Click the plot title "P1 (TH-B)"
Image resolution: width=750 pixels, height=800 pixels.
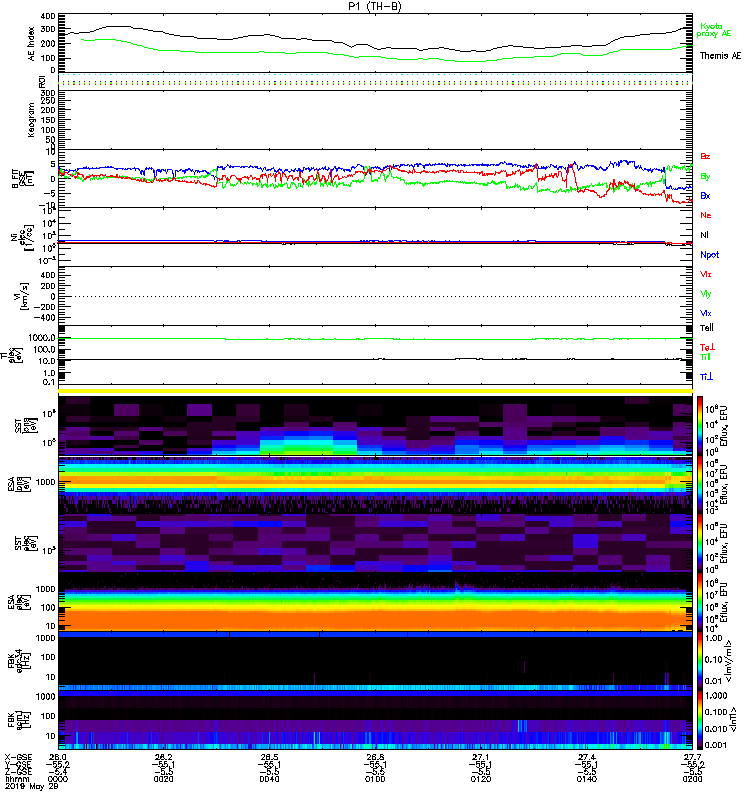[x=375, y=6]
